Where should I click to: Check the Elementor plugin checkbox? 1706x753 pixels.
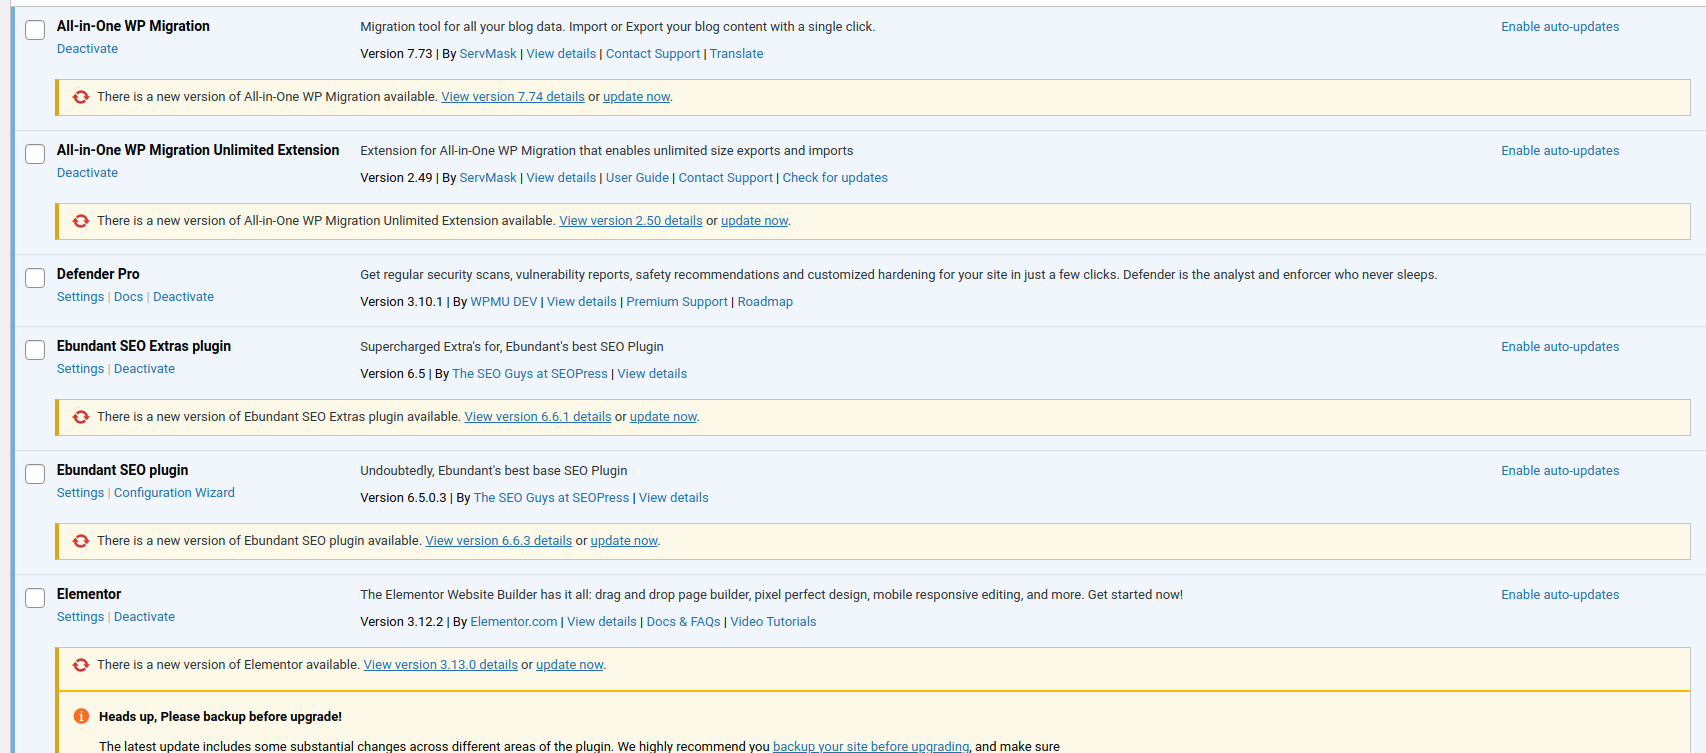point(35,598)
